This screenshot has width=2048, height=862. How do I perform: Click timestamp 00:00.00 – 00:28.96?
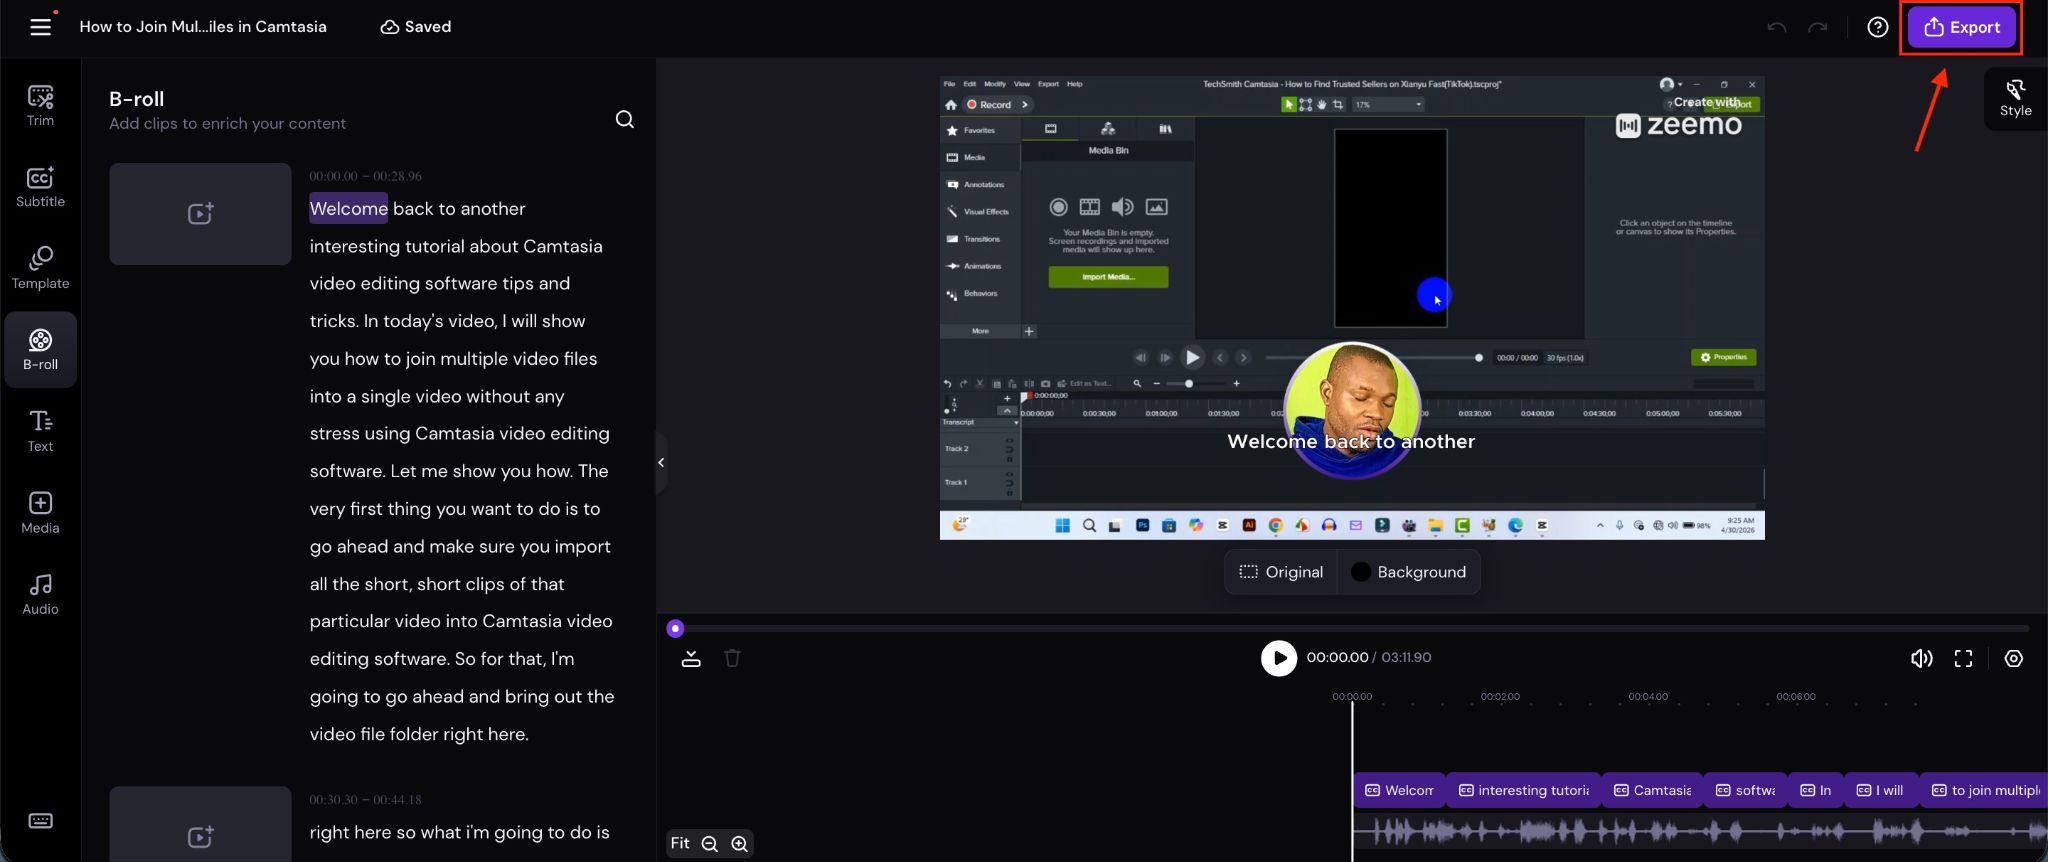365,176
